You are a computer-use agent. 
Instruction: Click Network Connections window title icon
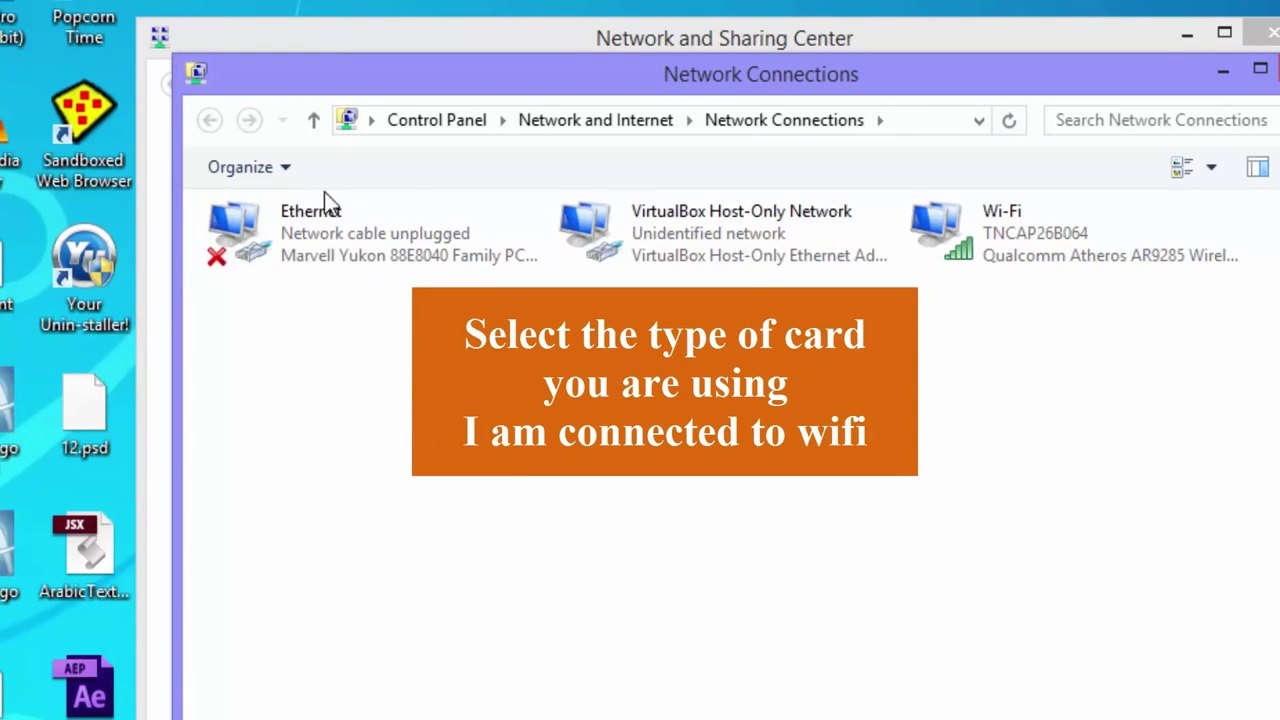(x=196, y=72)
